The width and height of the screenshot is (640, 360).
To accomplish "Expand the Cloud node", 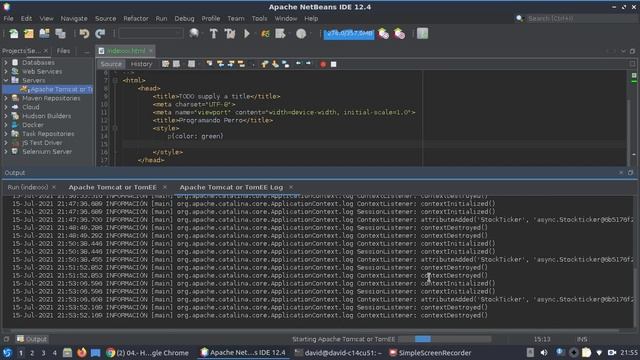I will 6,107.
